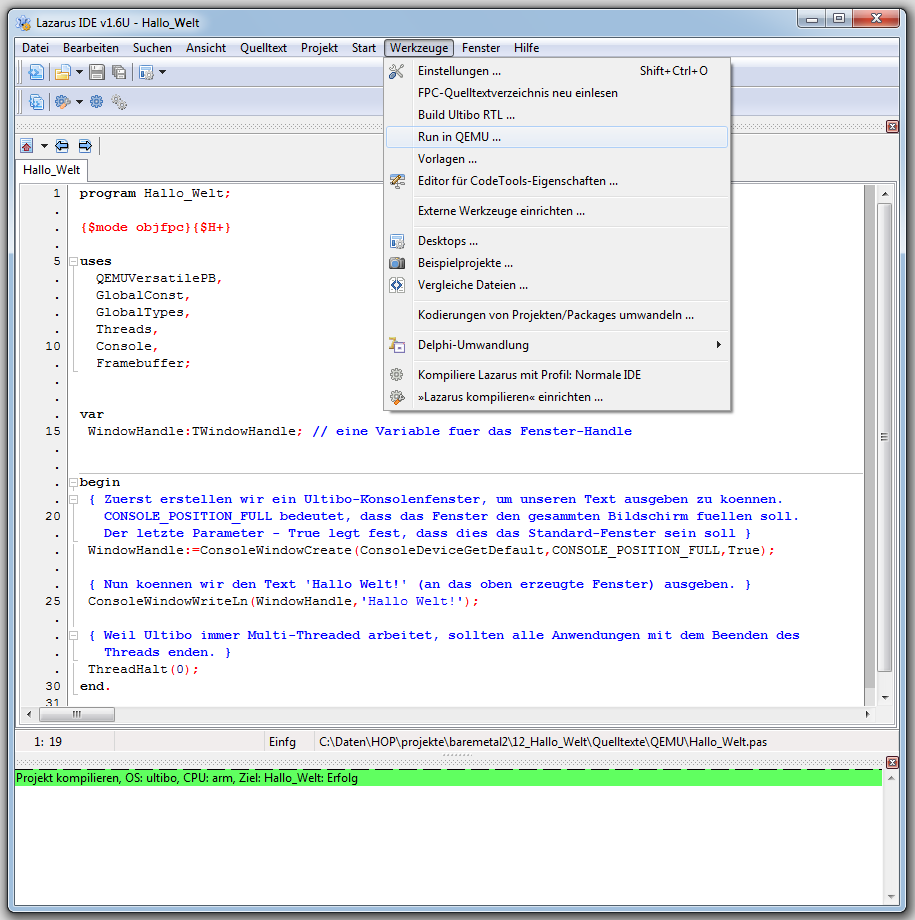
Task: Open the build mode dropdown arrow
Action: click(x=79, y=102)
